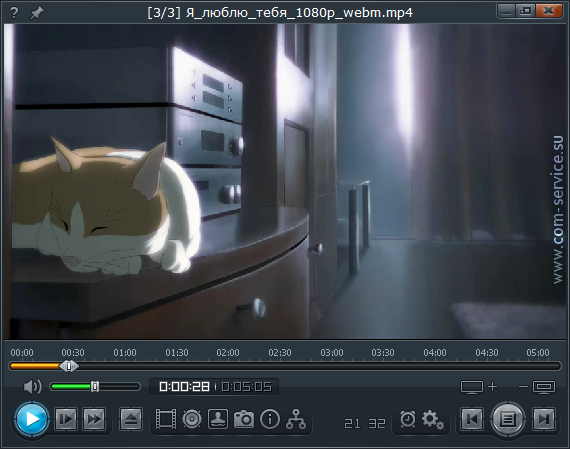This screenshot has height=449, width=570.
Task: Pin the window on top with the pushpin icon
Action: [37, 13]
